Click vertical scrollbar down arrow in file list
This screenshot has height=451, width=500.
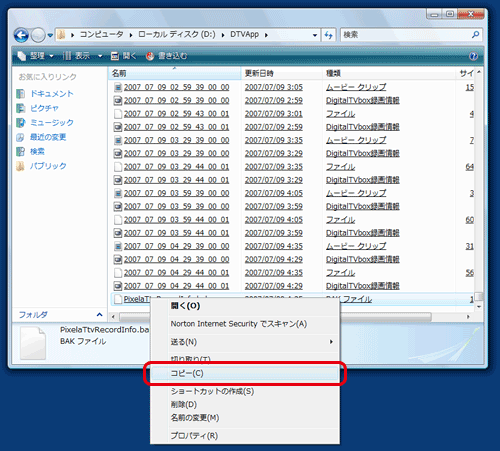point(479,307)
